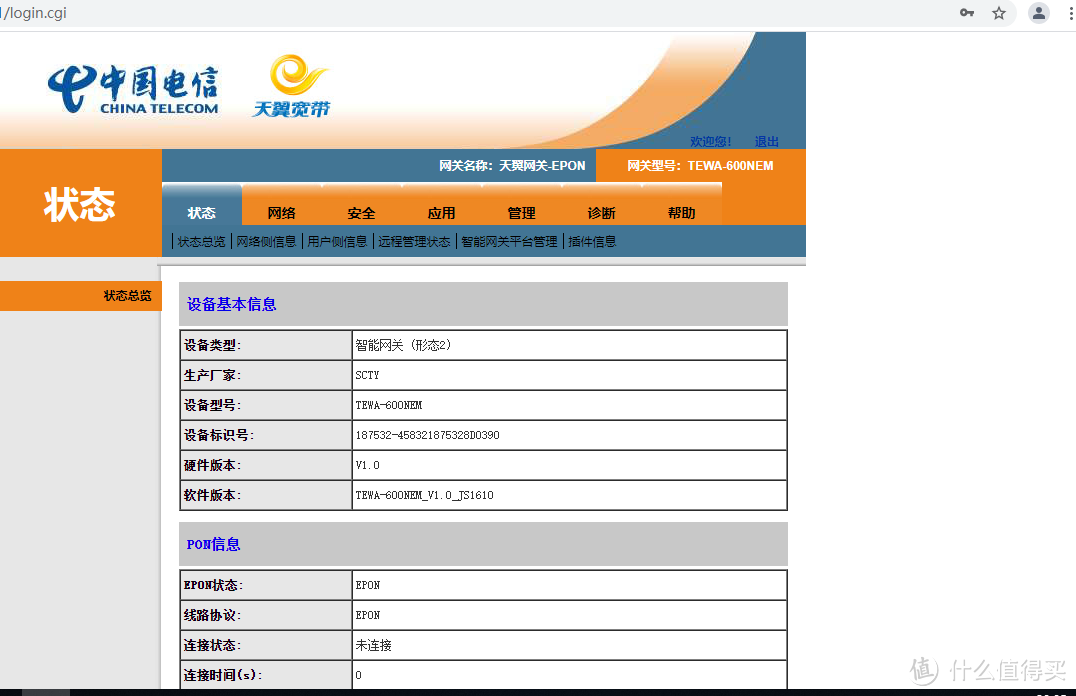Image resolution: width=1076 pixels, height=696 pixels.
Task: Open the 帮助 menu item
Action: click(x=683, y=212)
